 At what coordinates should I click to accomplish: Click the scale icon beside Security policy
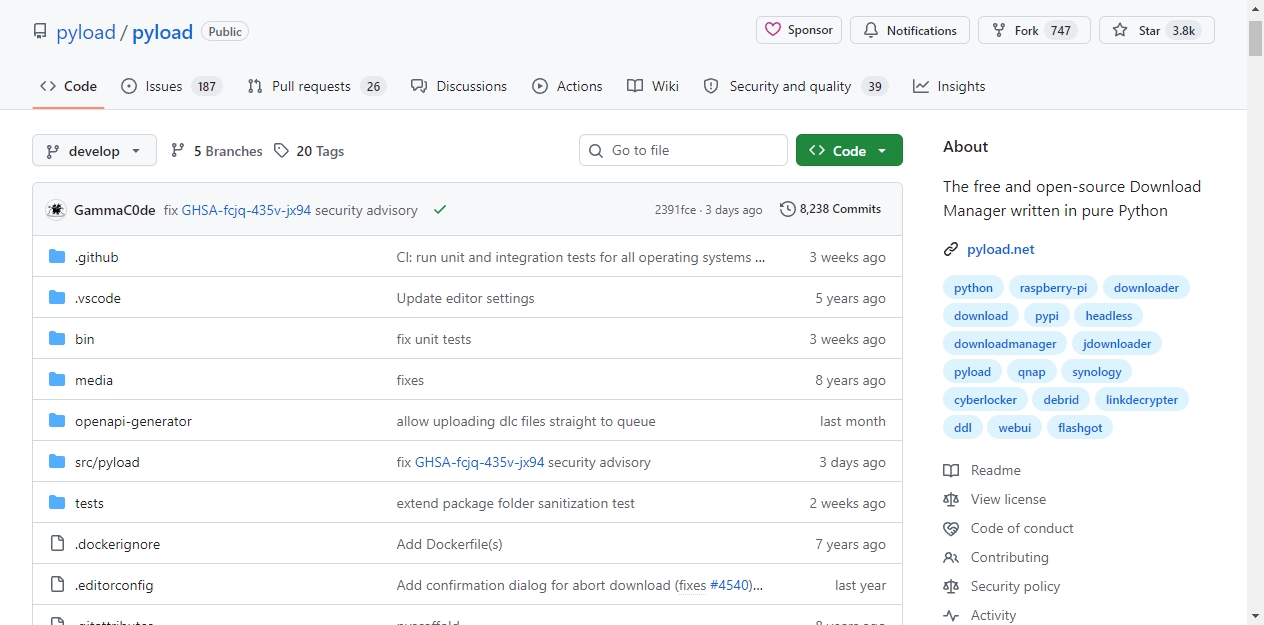click(951, 586)
